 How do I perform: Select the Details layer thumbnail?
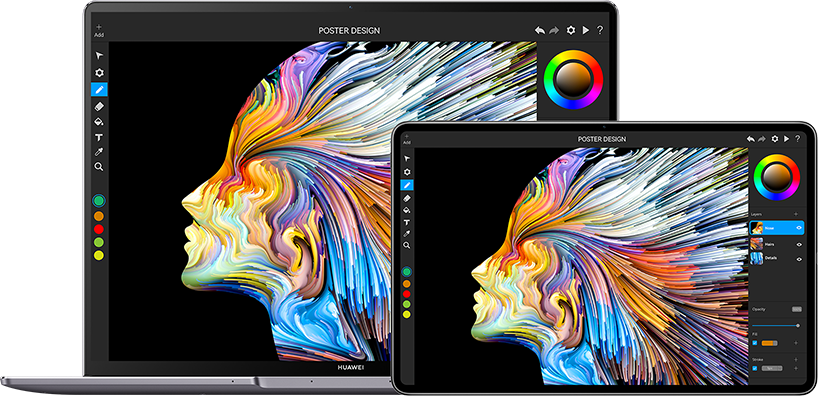click(757, 258)
